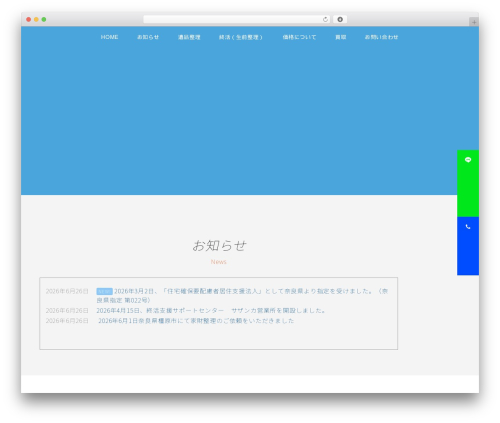Reload page with the address bar refresh icon
This screenshot has width=500, height=423.
coord(325,19)
